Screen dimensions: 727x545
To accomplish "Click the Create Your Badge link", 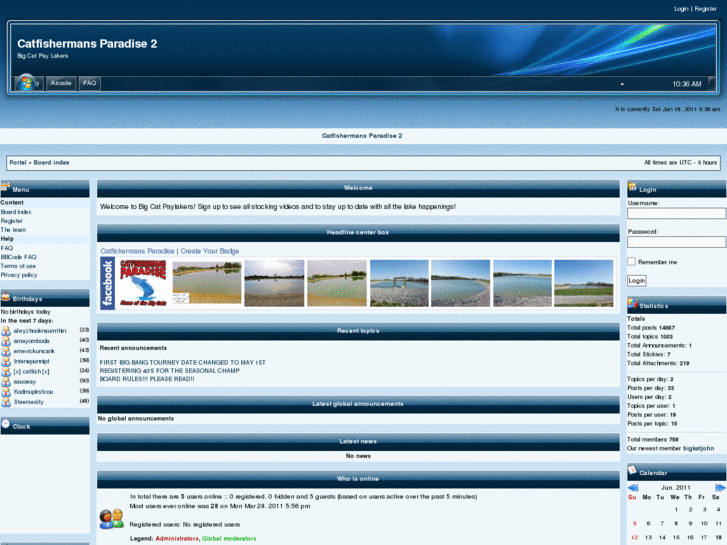I will pos(210,251).
